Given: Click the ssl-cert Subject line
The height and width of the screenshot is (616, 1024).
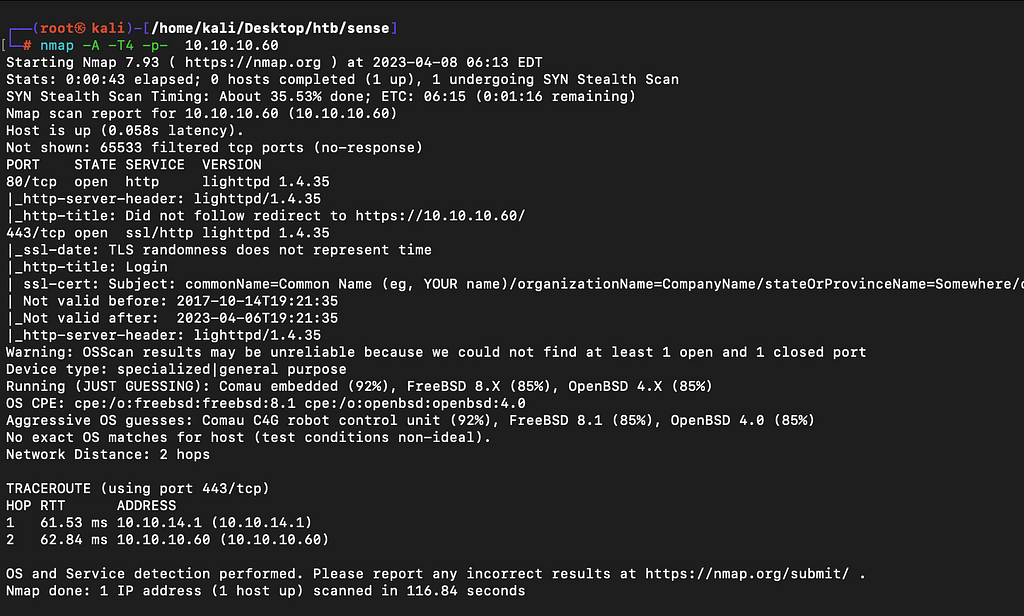Looking at the screenshot, I should coord(515,284).
